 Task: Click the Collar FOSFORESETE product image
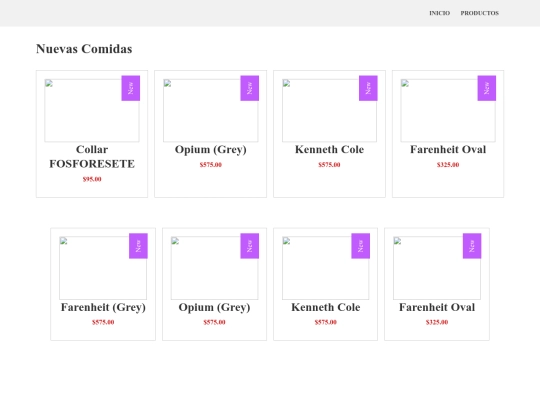(92, 111)
